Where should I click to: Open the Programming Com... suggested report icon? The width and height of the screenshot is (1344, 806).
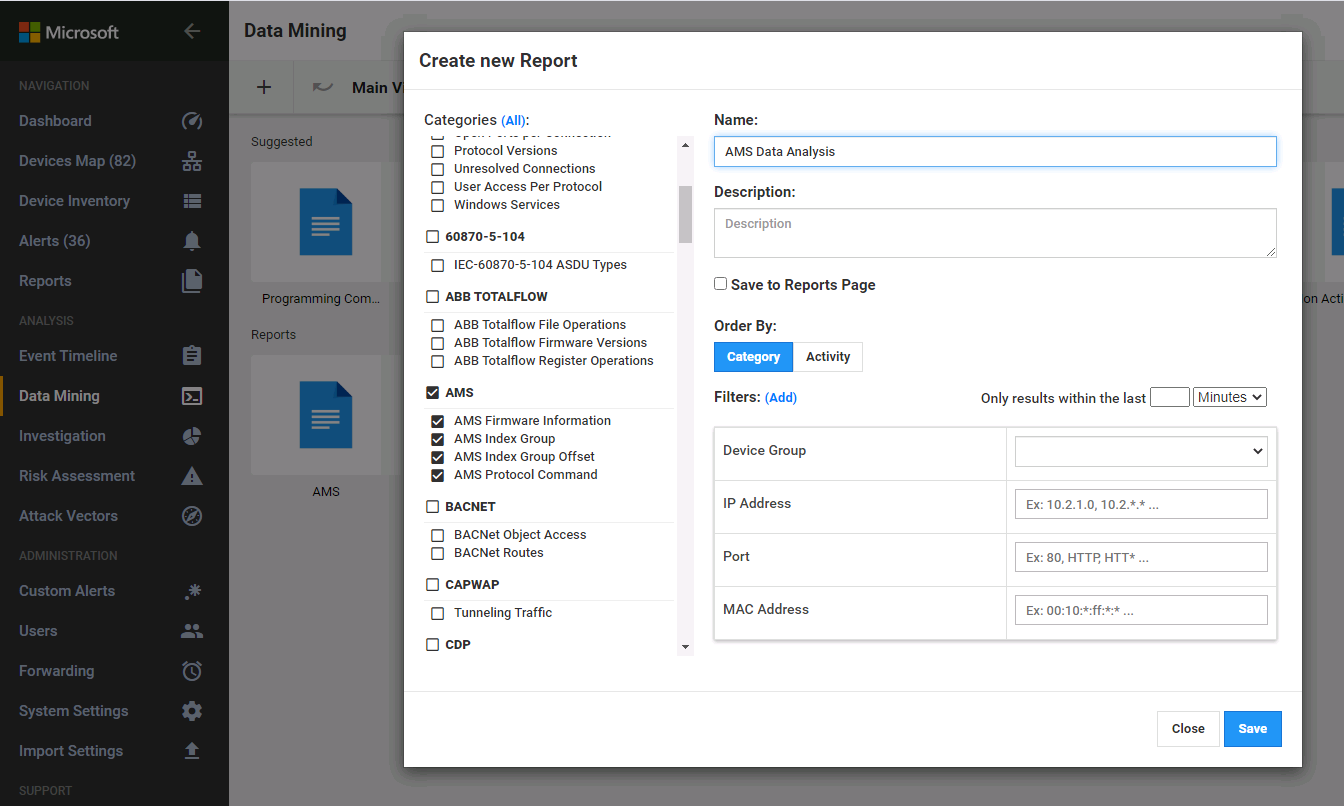click(326, 221)
